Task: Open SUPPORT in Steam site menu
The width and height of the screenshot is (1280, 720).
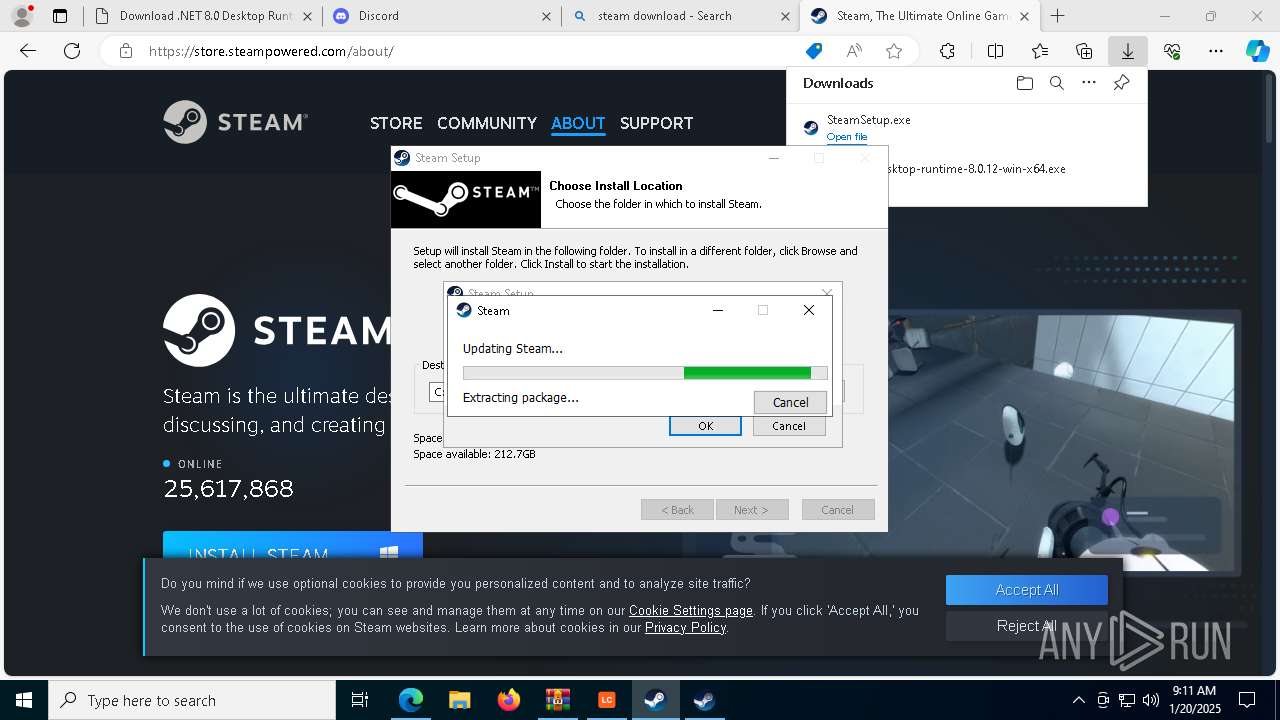Action: click(656, 123)
